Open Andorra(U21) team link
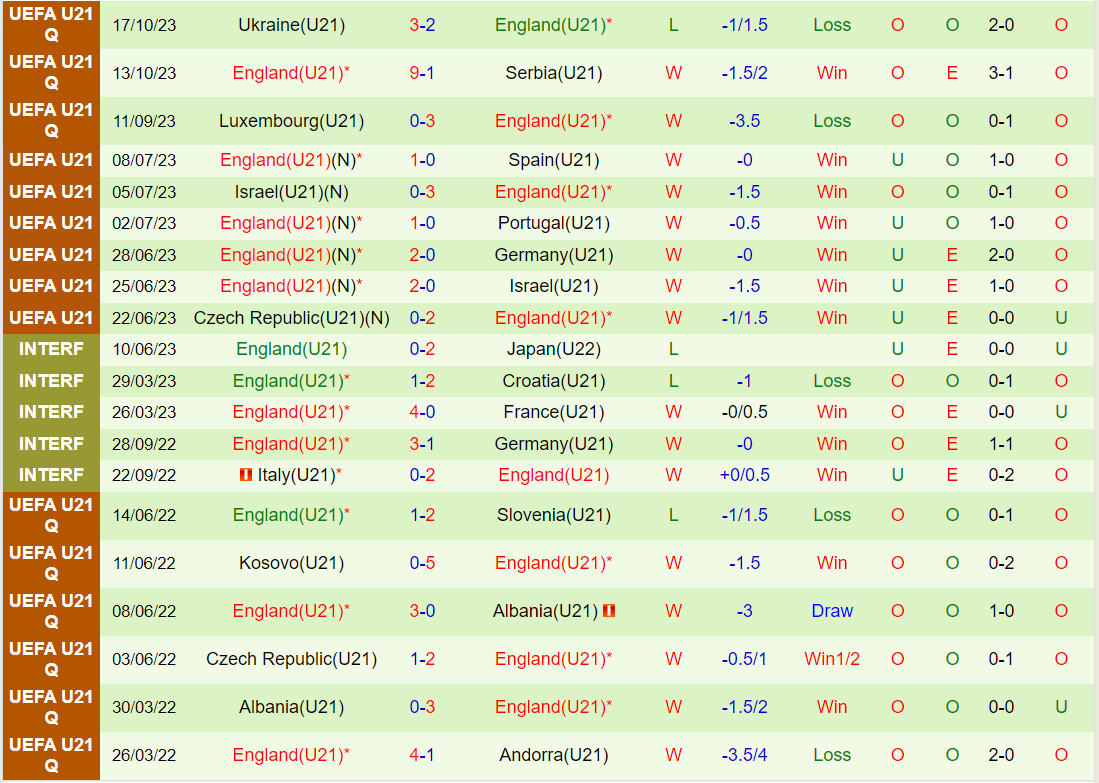This screenshot has width=1099, height=783. coord(554,756)
